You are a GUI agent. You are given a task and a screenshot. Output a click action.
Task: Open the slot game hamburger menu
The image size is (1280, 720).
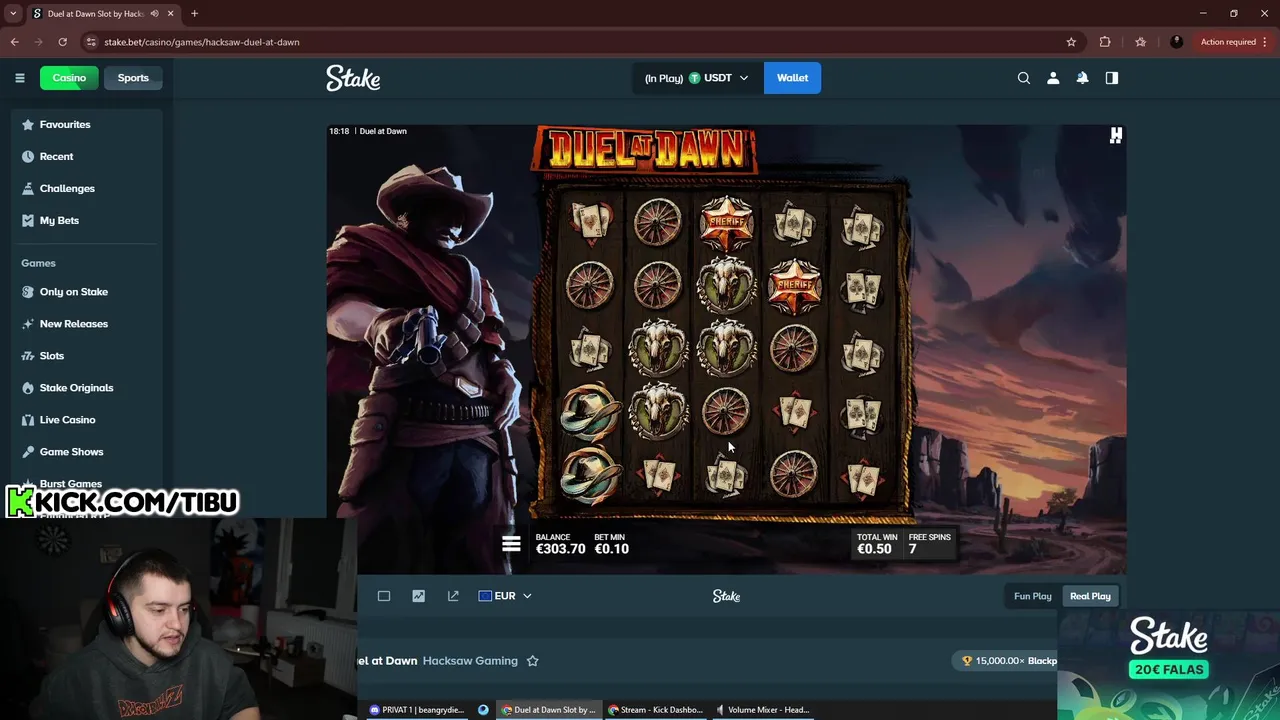[x=511, y=544]
